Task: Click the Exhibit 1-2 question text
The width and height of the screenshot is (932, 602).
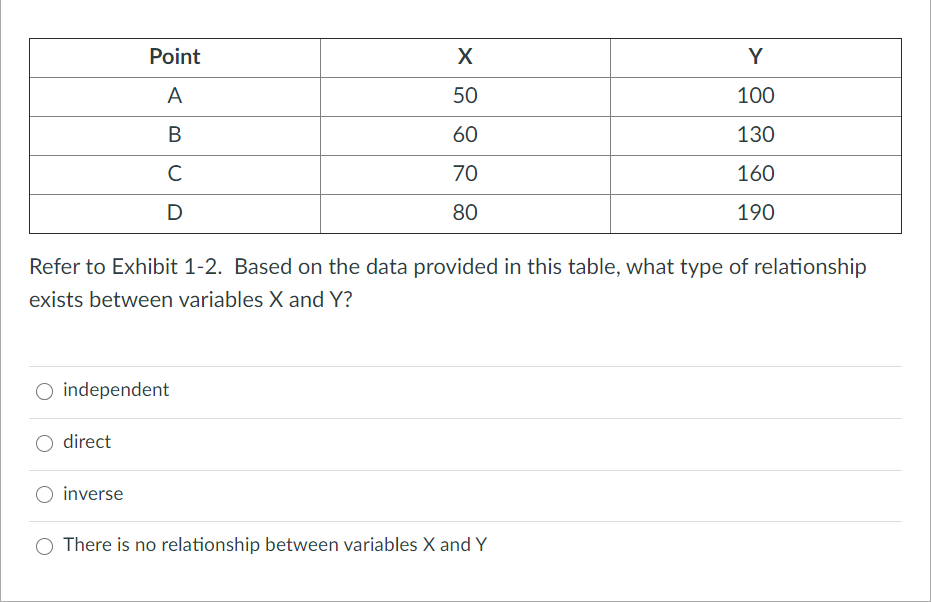Action: point(445,283)
